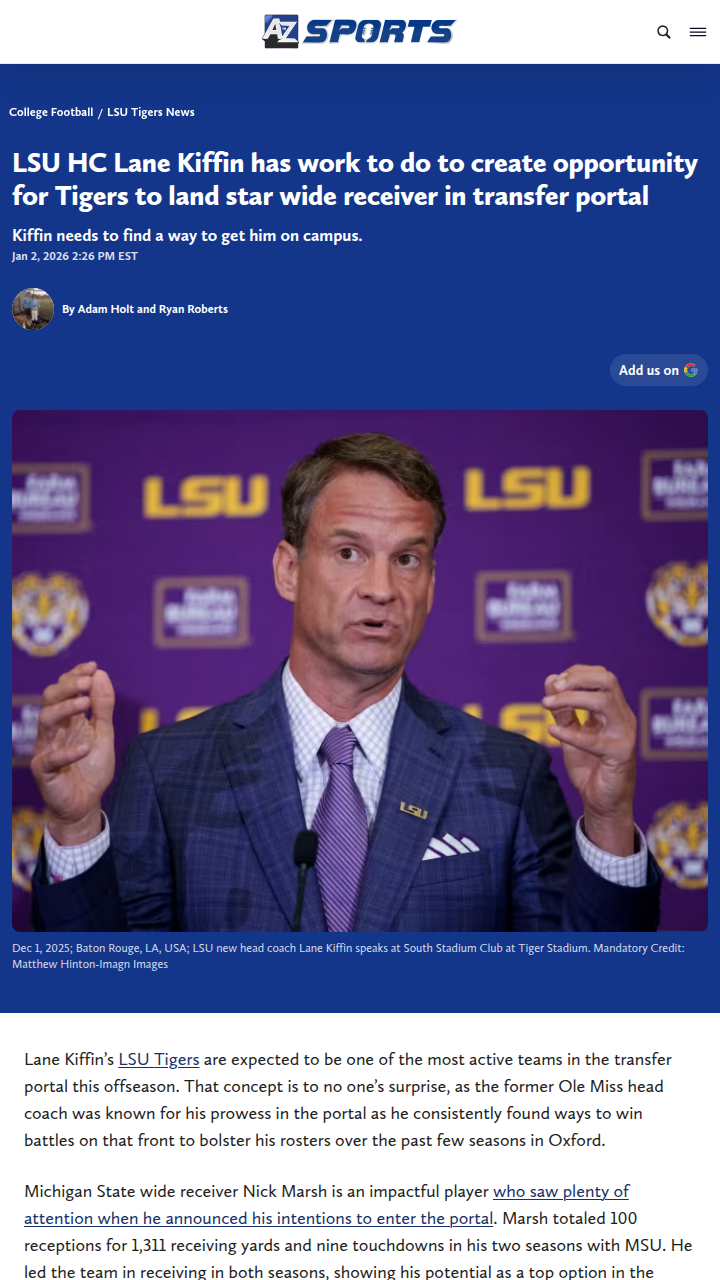Click the article headline about Lane Kiffin

[x=355, y=179]
